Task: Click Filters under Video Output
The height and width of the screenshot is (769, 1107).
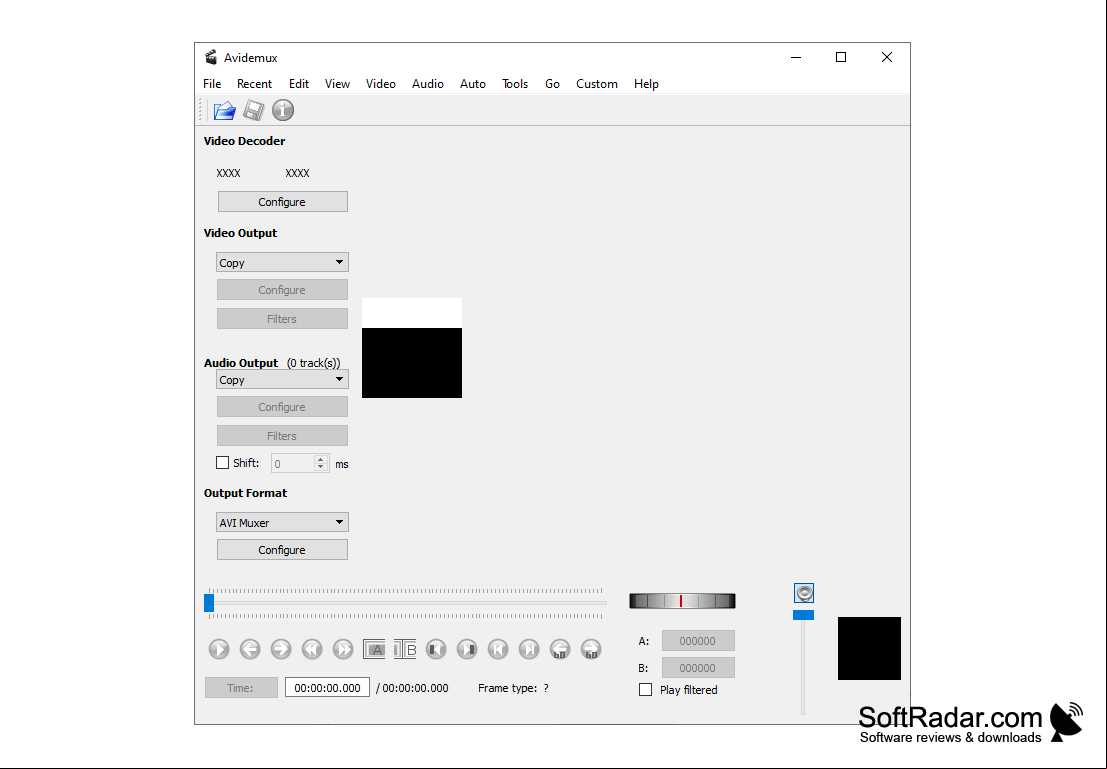Action: 282,318
